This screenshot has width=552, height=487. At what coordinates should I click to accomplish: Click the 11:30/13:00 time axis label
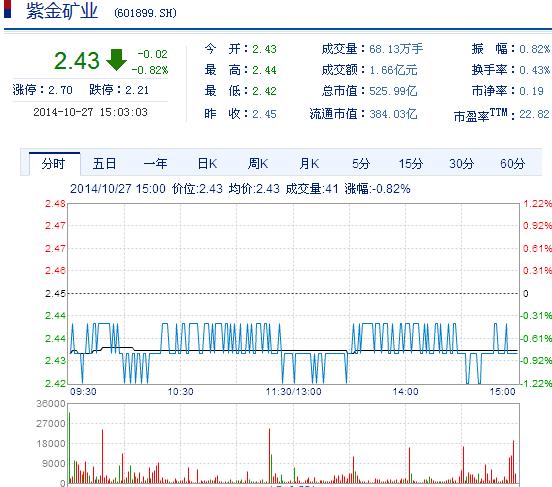click(x=293, y=392)
